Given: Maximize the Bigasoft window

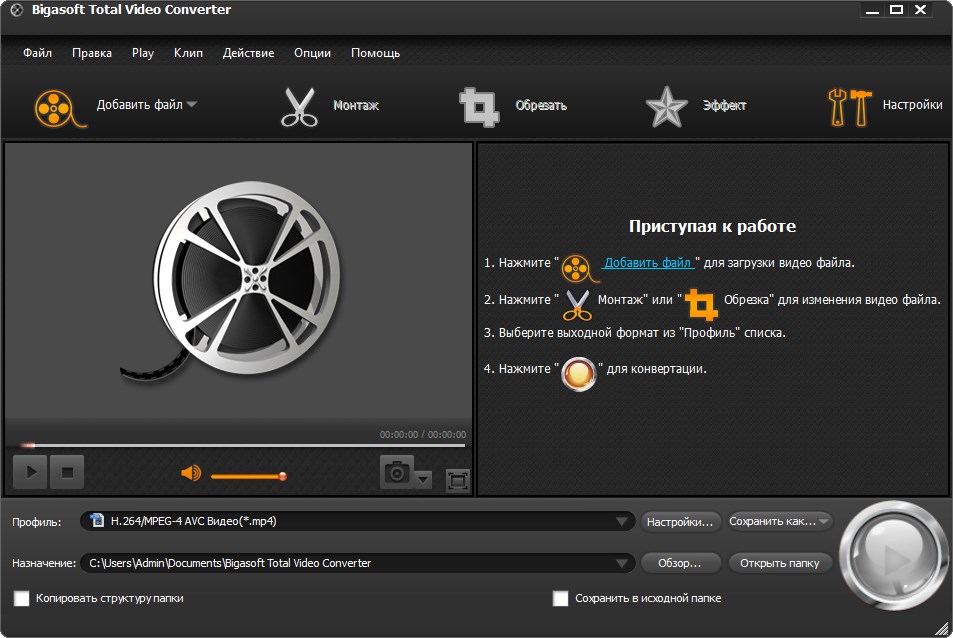Looking at the screenshot, I should tap(896, 10).
